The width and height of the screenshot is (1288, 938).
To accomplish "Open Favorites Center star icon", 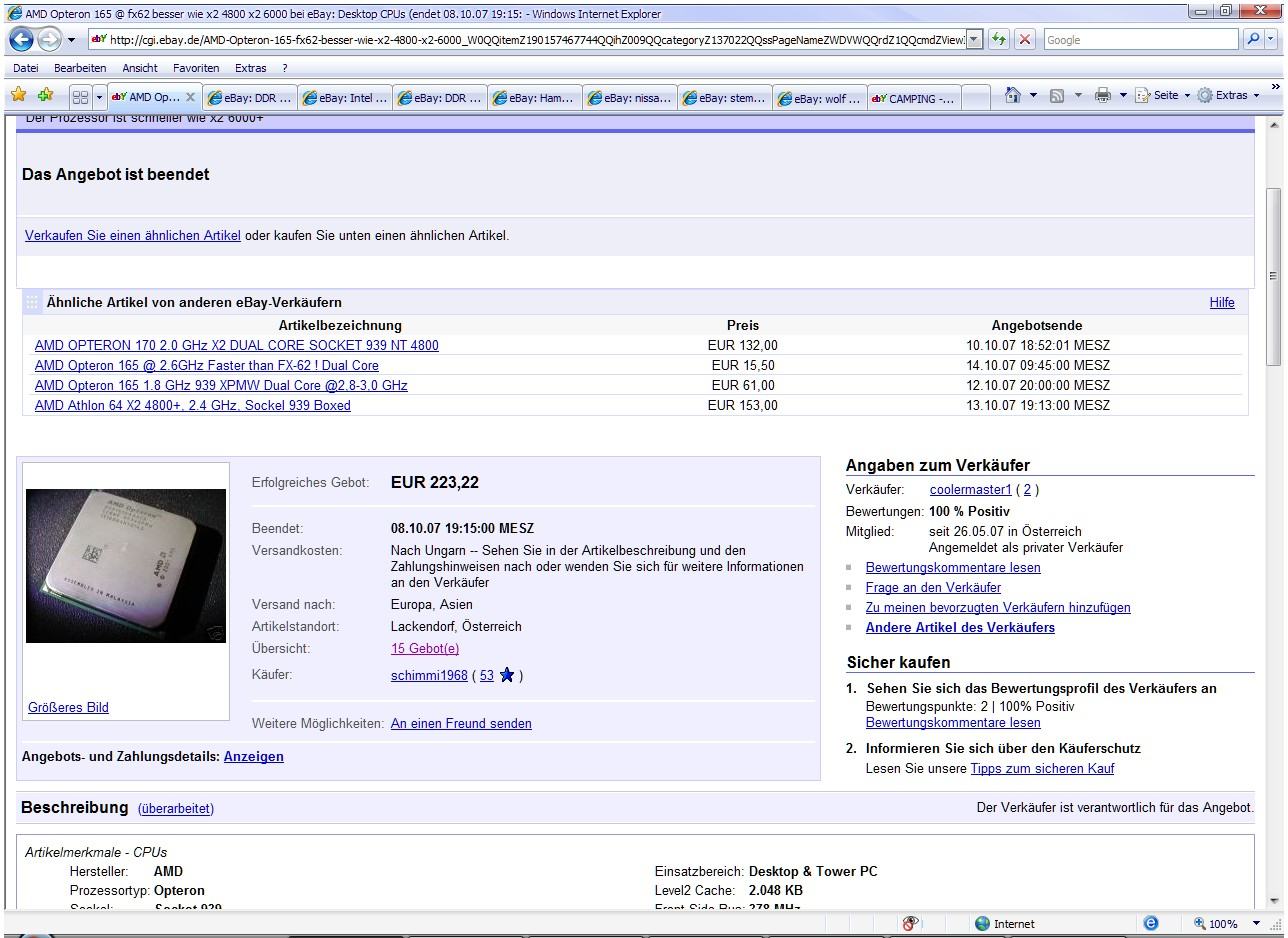I will [18, 95].
